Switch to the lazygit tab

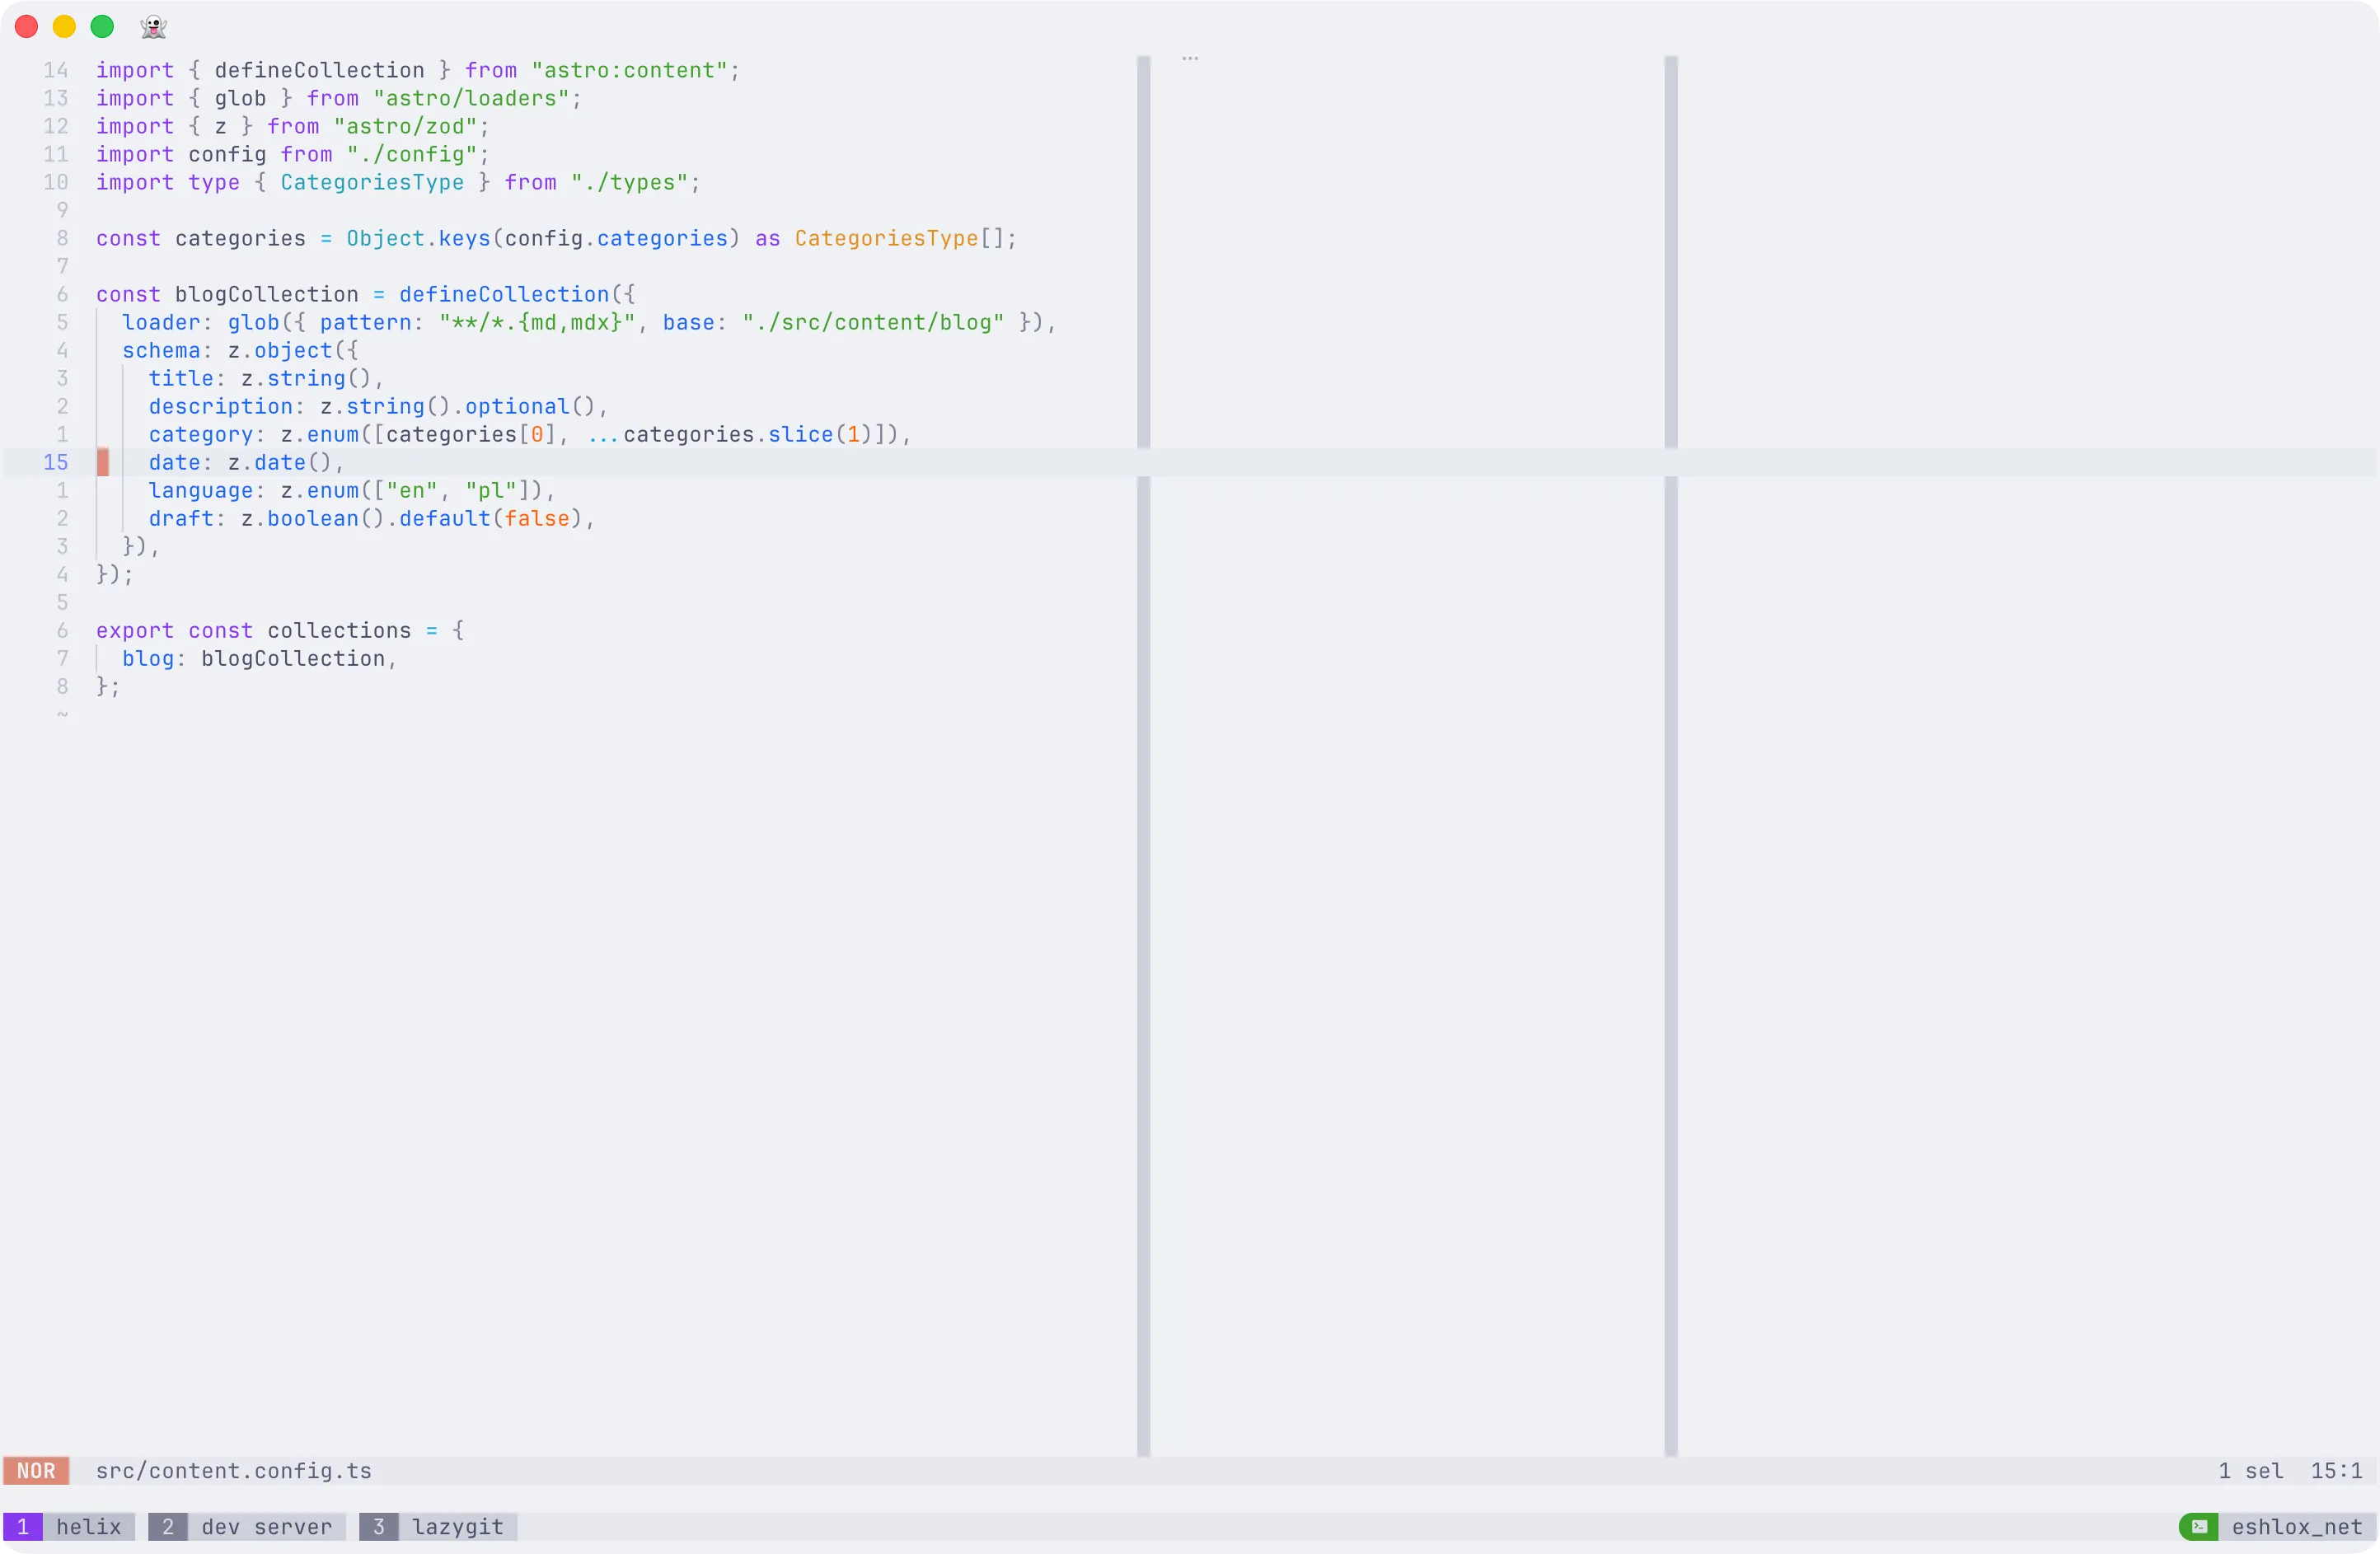[x=458, y=1527]
